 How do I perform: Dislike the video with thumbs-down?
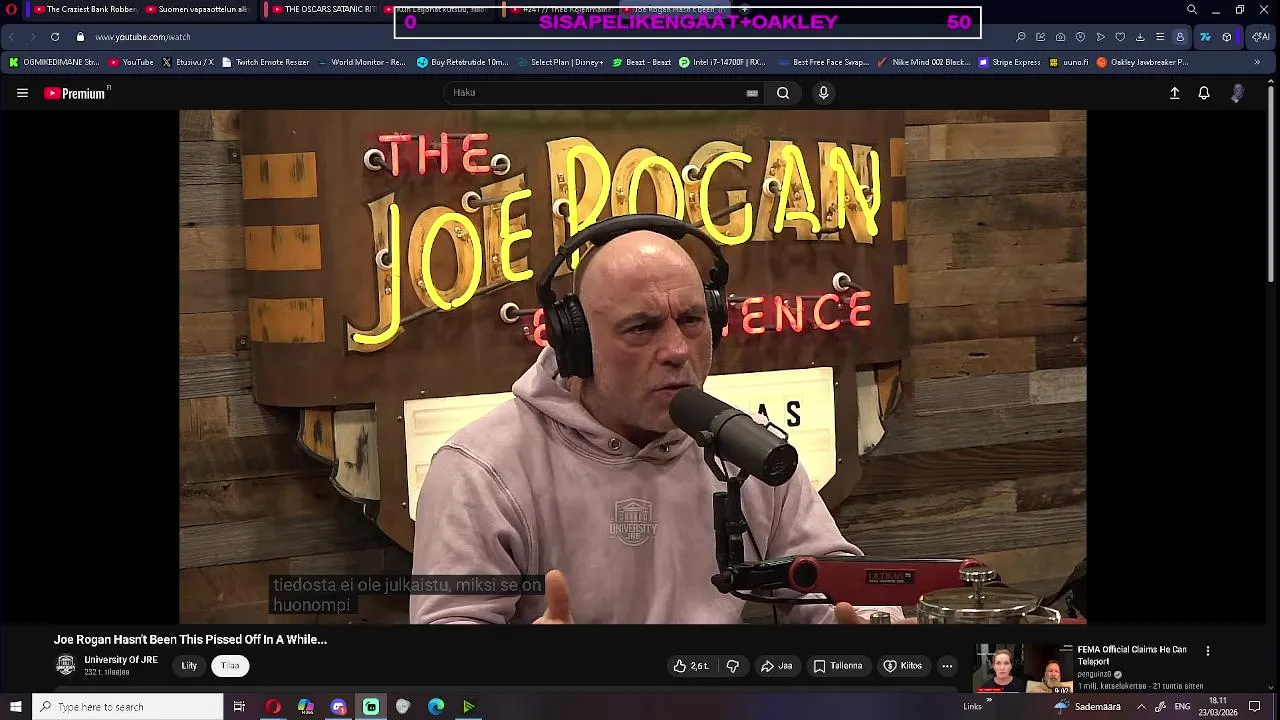(732, 666)
